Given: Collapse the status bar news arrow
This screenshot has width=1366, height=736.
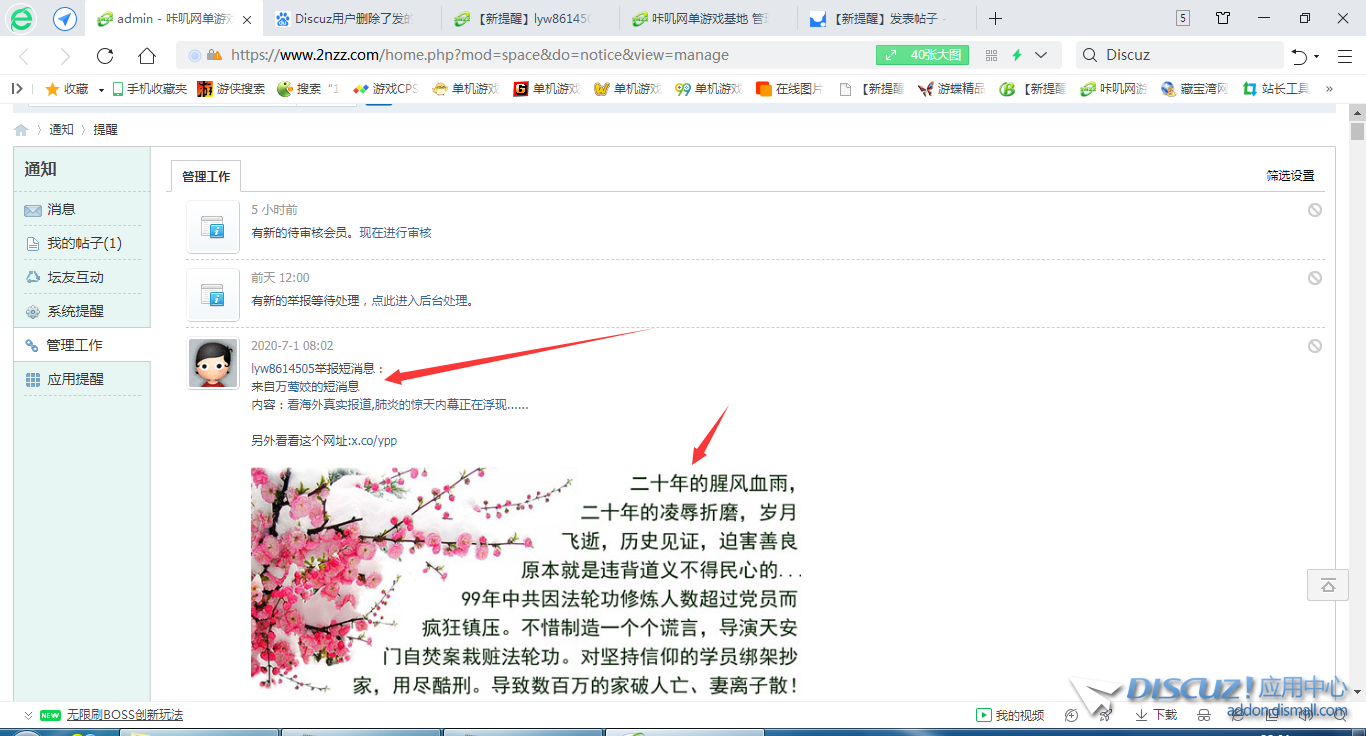Looking at the screenshot, I should (28, 715).
